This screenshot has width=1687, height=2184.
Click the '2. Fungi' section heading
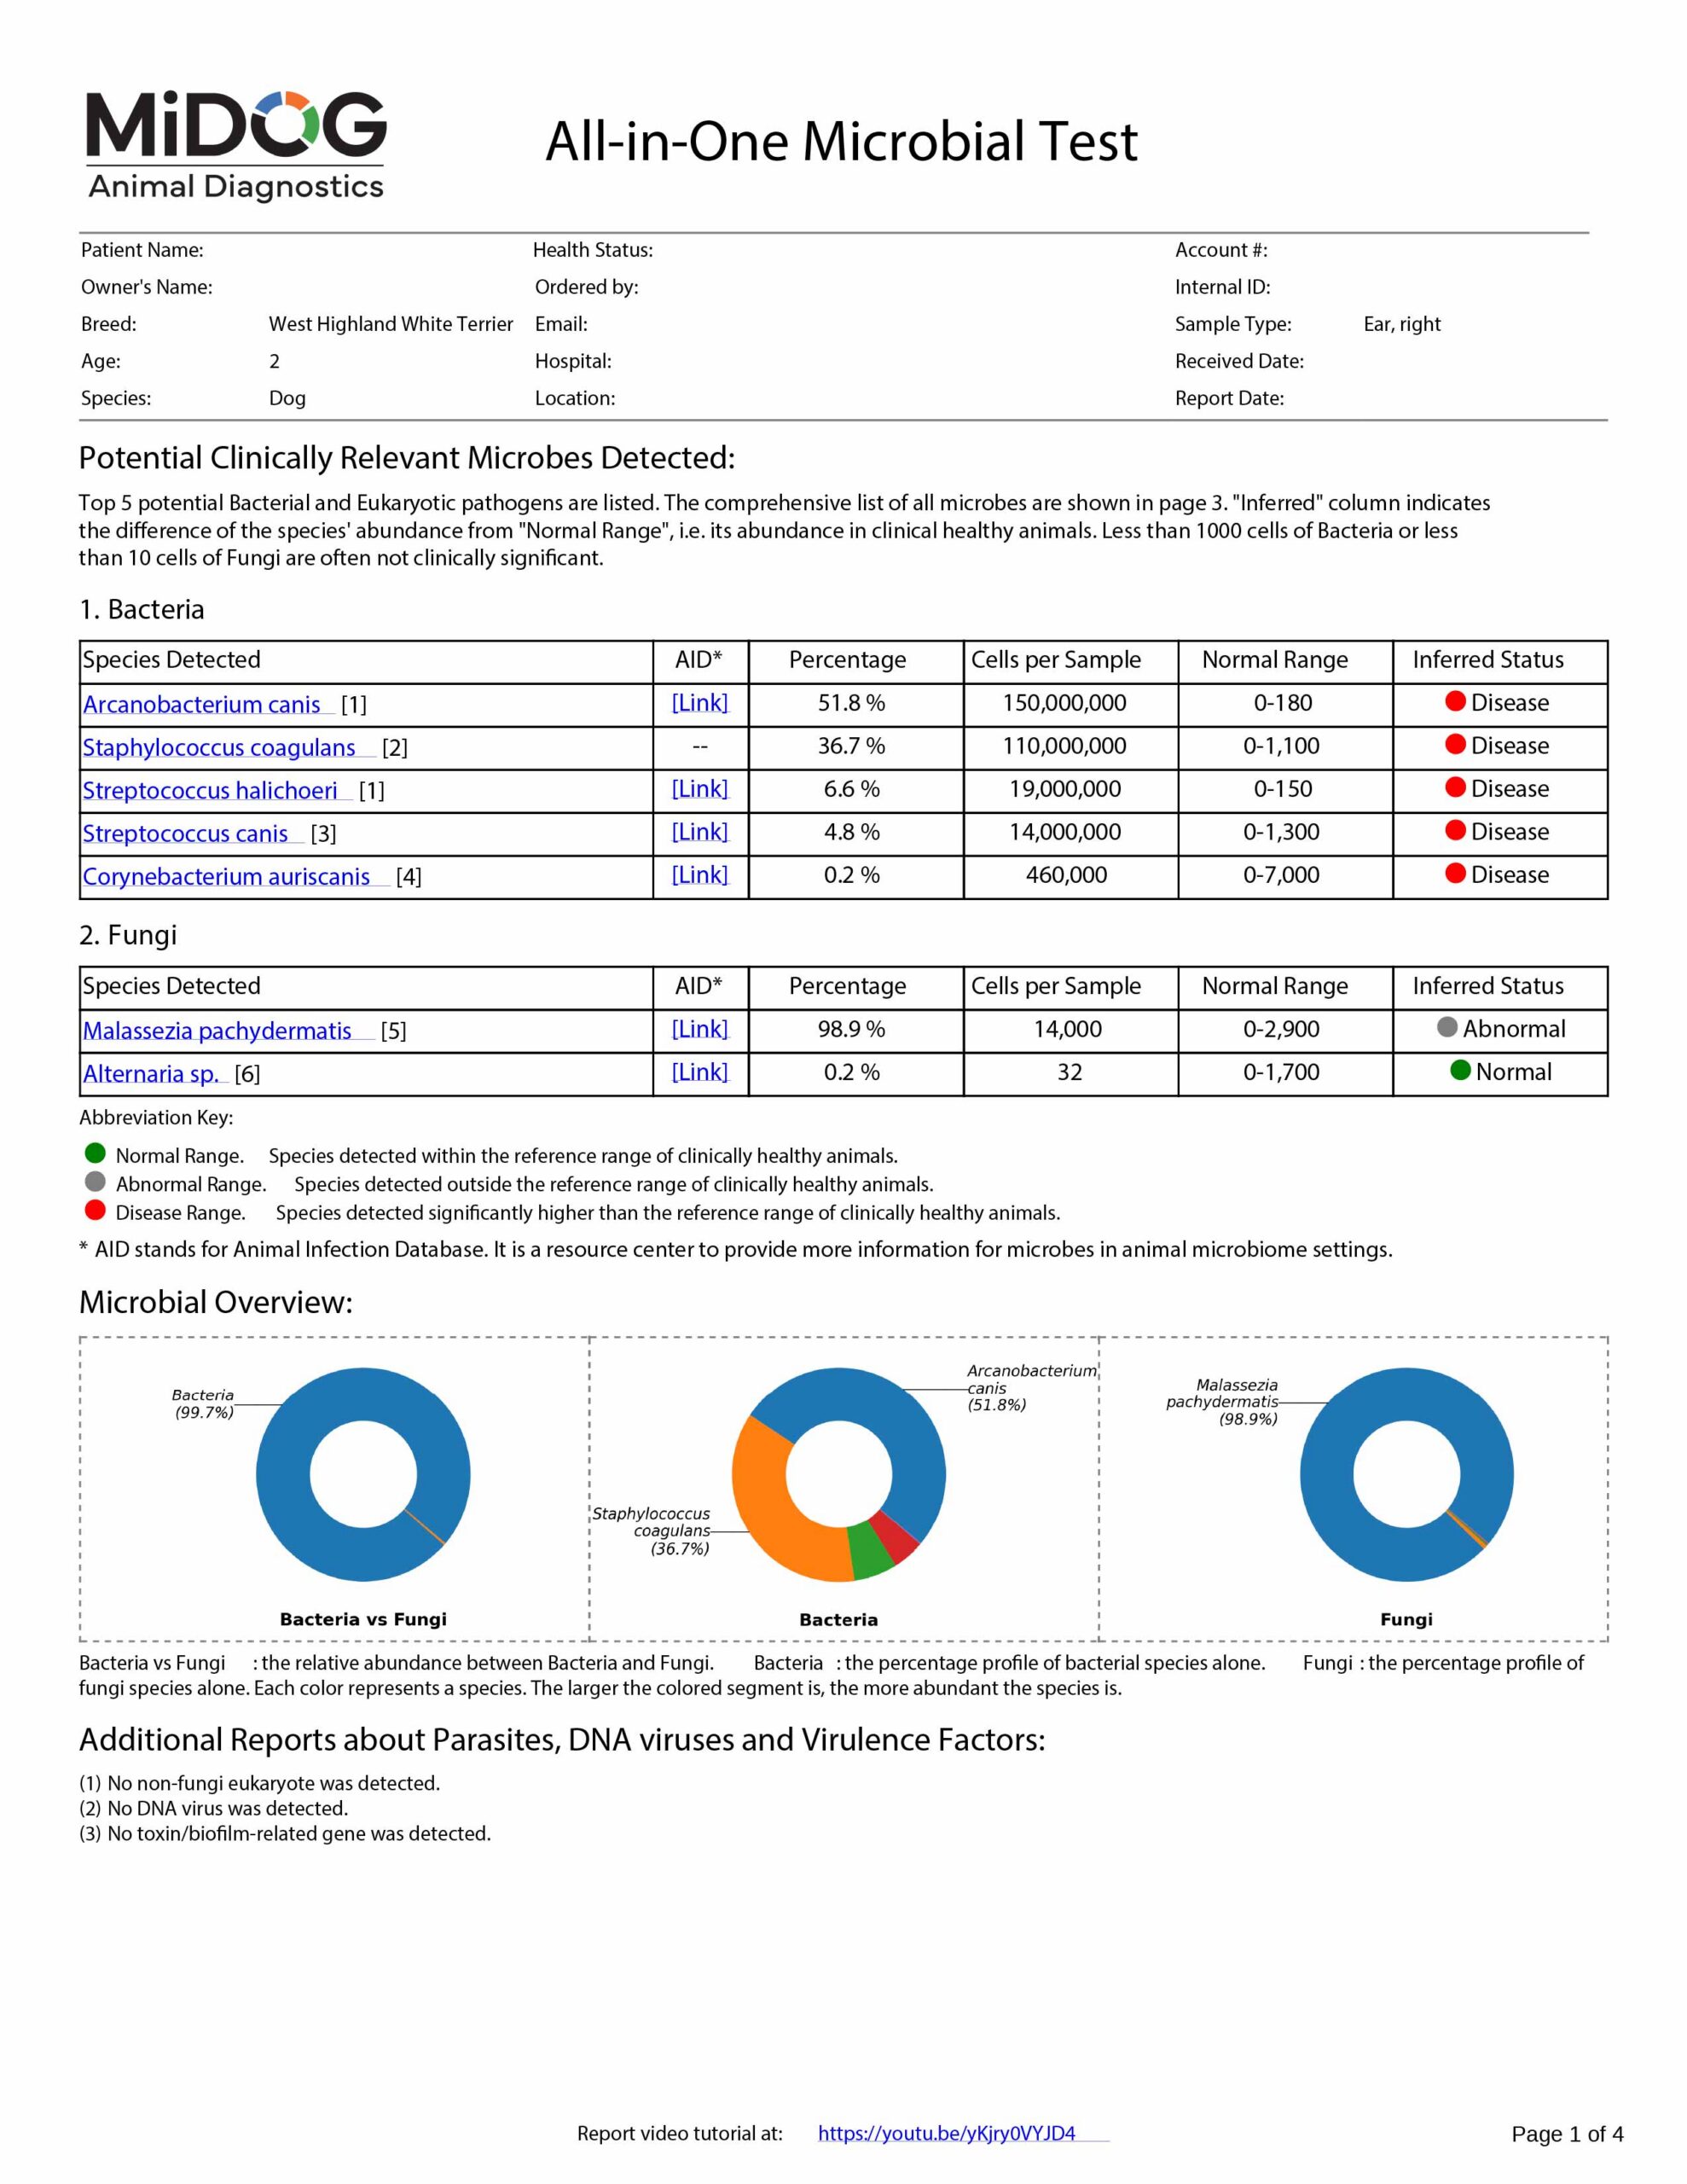pyautogui.click(x=128, y=935)
